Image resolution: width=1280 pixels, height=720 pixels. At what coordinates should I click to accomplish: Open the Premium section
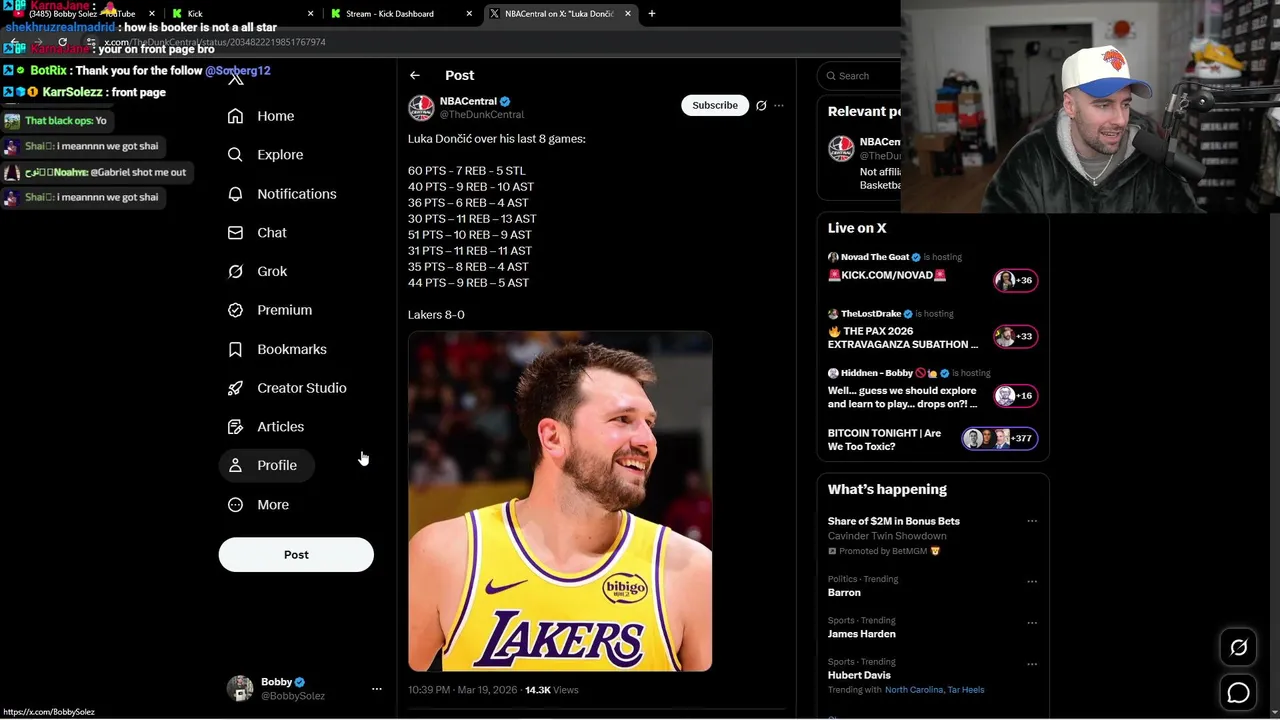[x=270, y=310]
